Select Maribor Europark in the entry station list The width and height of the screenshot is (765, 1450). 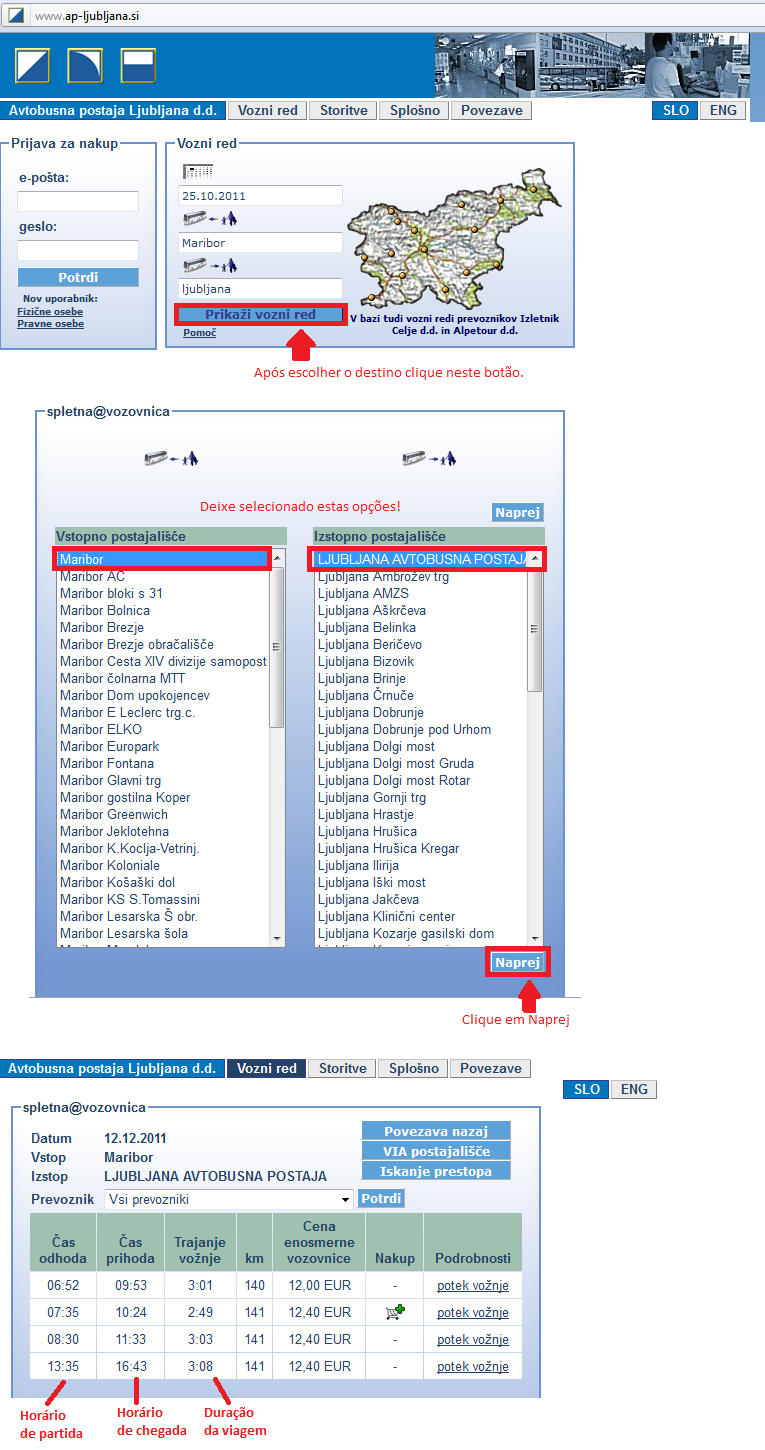click(109, 746)
